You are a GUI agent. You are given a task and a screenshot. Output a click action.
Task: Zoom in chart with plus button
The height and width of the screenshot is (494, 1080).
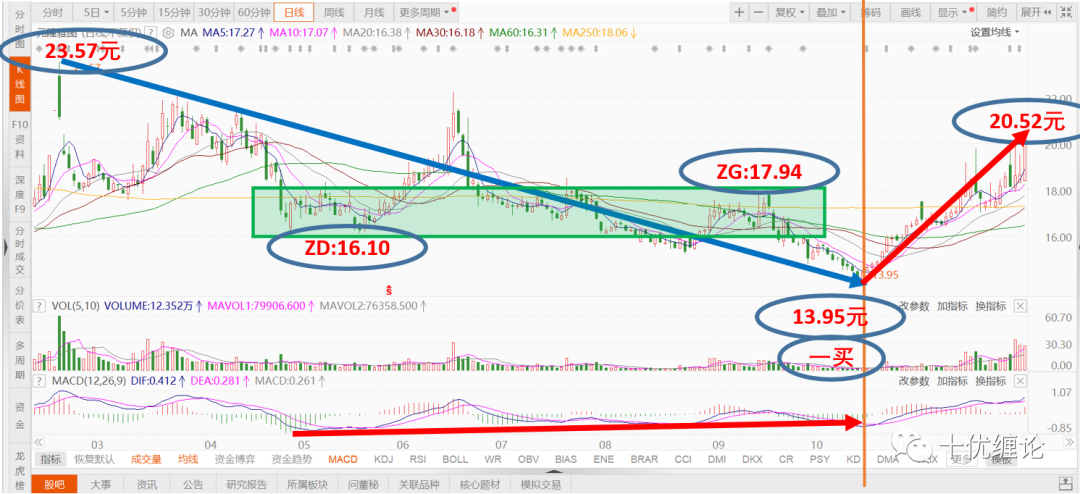pos(739,12)
